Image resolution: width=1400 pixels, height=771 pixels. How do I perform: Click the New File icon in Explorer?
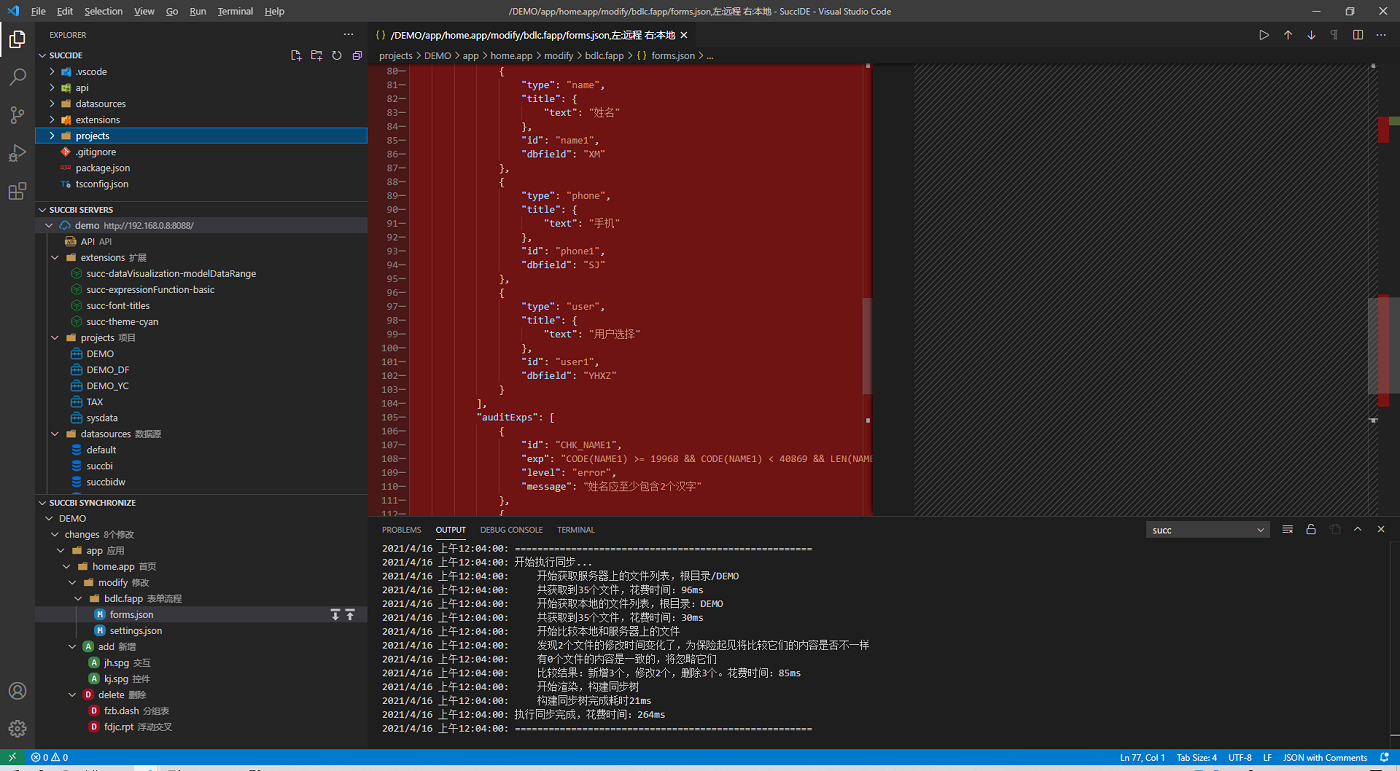296,56
